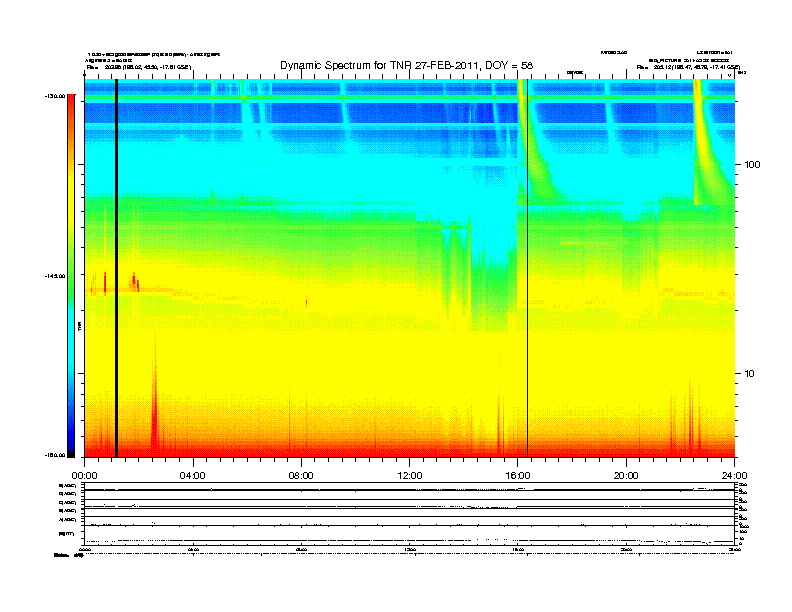Click the '00:00' time axis label
This screenshot has height=612, width=792.
pyautogui.click(x=84, y=476)
